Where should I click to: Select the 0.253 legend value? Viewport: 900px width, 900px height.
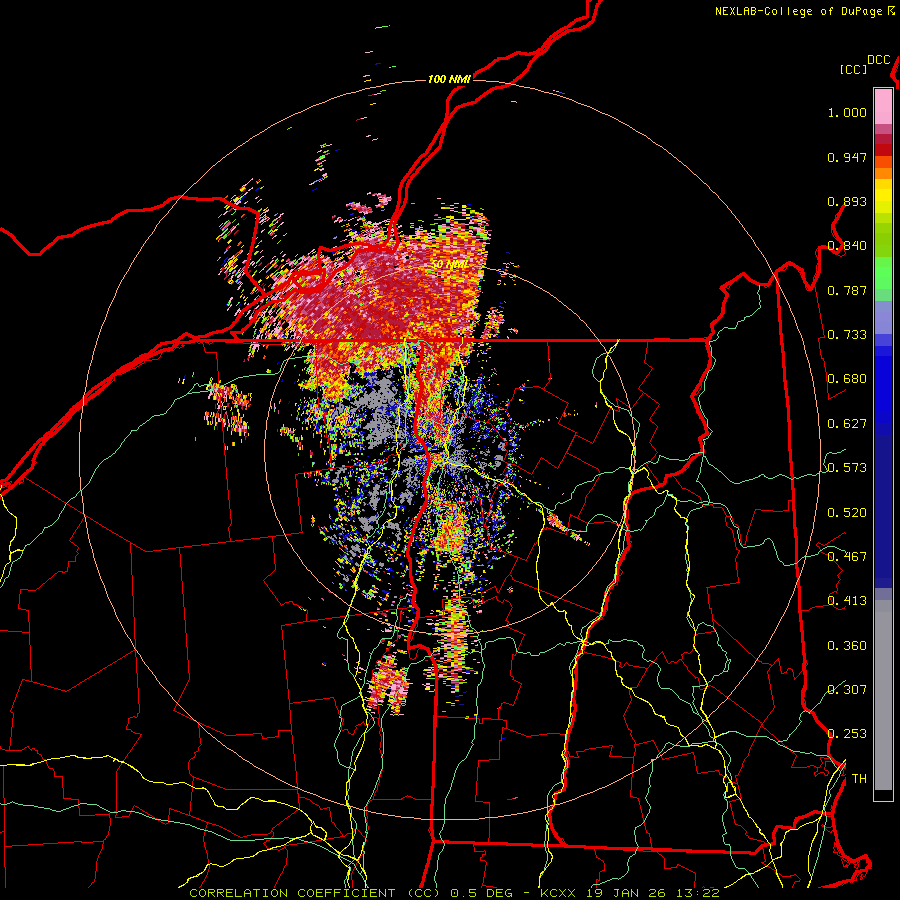pyautogui.click(x=847, y=734)
